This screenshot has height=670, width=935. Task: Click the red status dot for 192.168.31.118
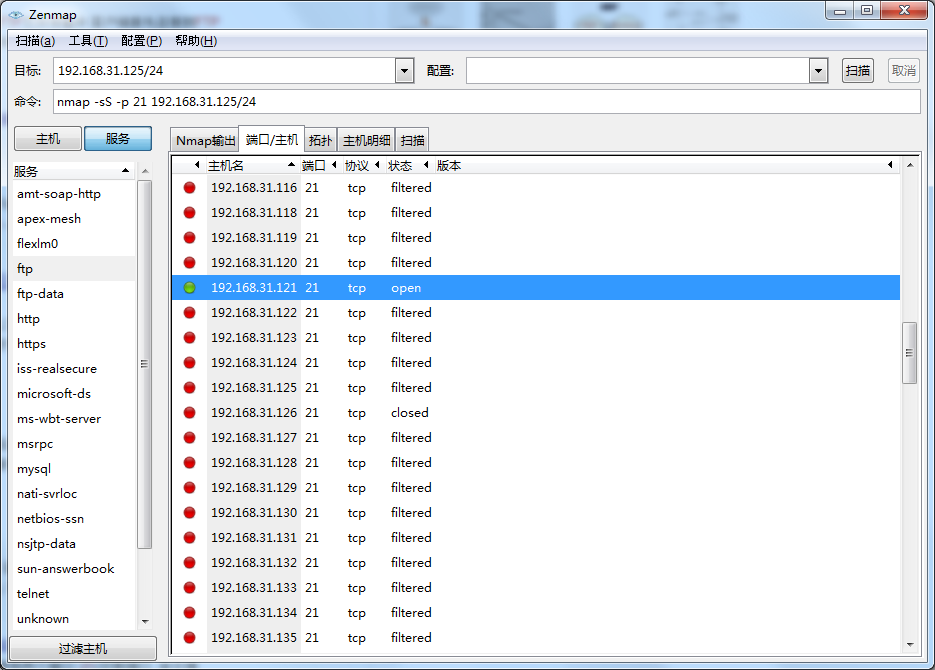click(190, 213)
